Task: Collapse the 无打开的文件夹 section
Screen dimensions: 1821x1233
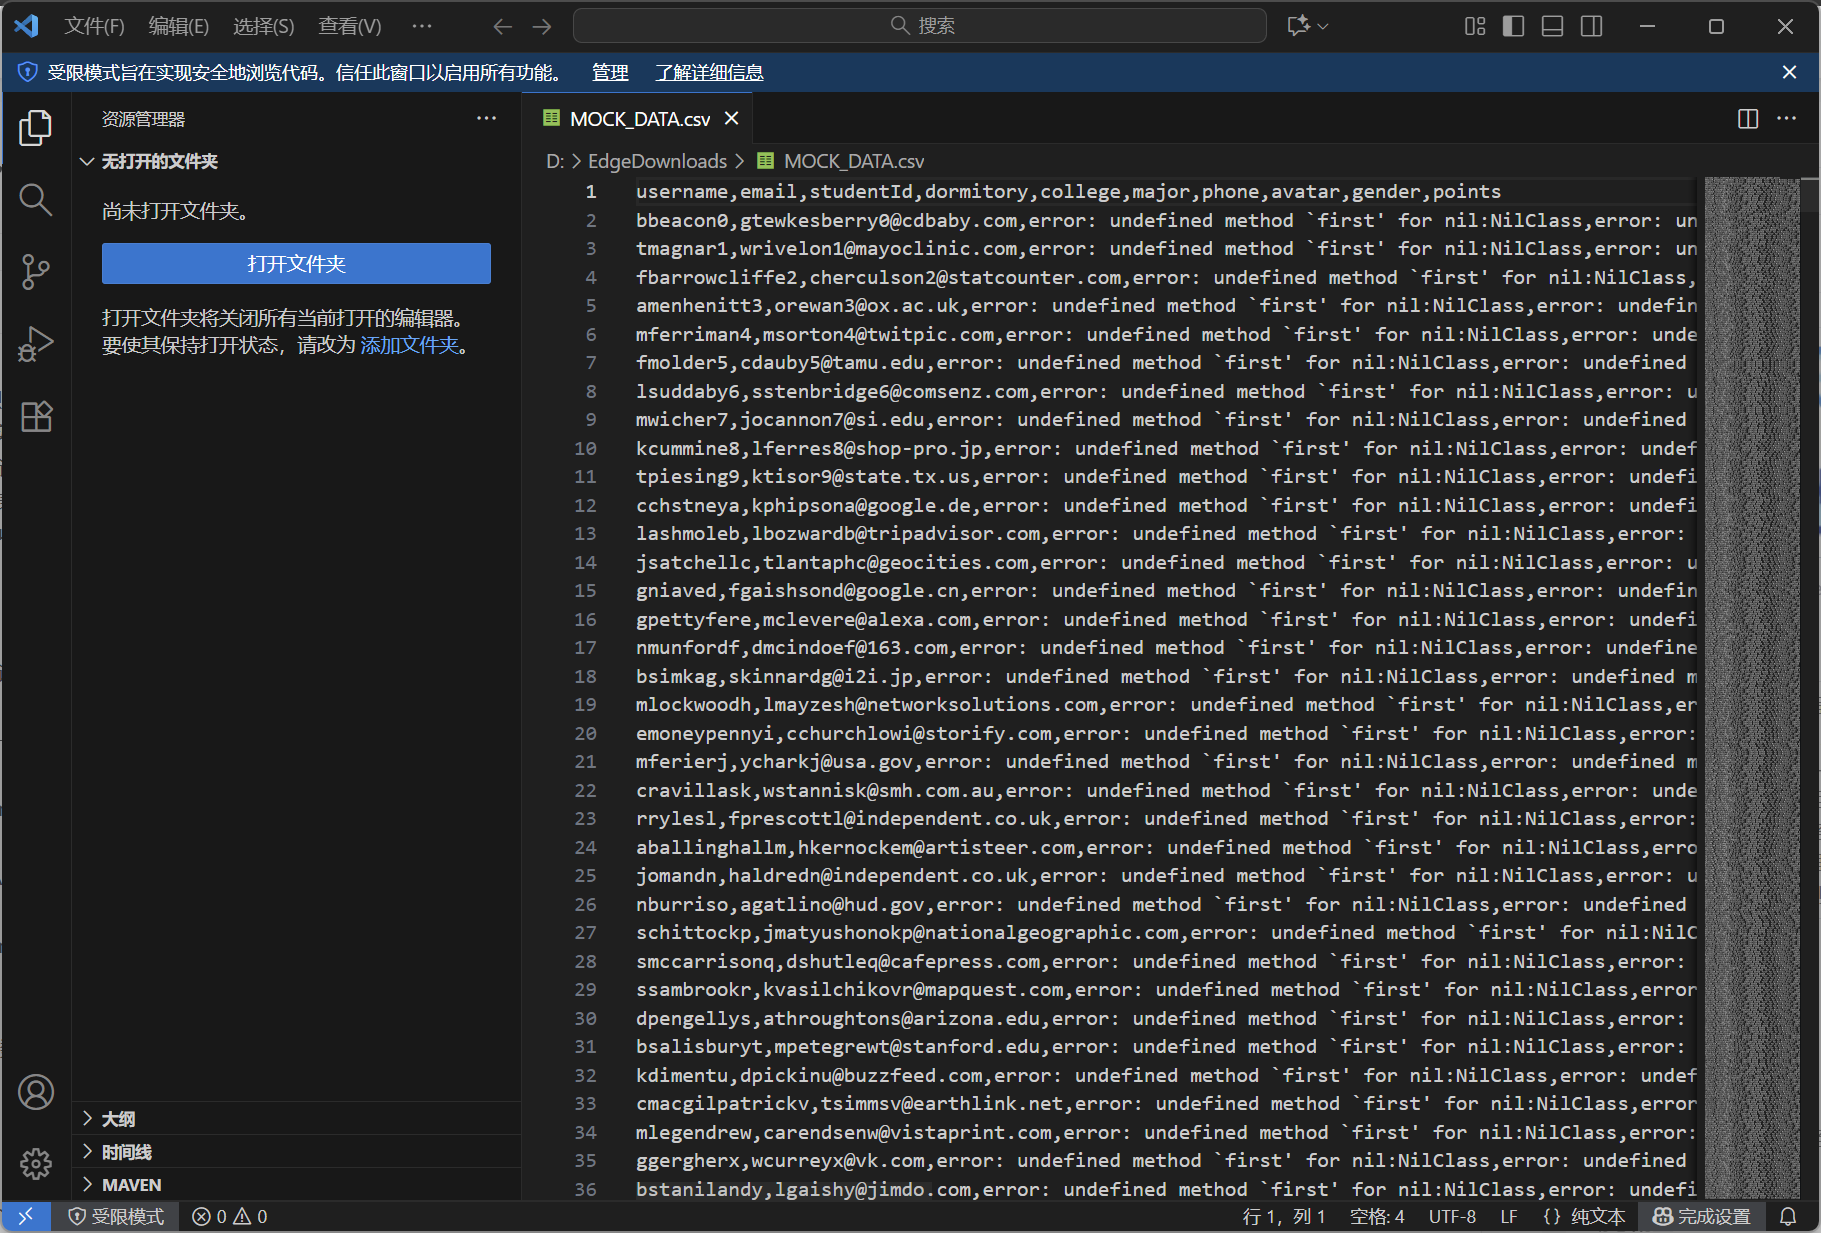Action: (x=296, y=162)
